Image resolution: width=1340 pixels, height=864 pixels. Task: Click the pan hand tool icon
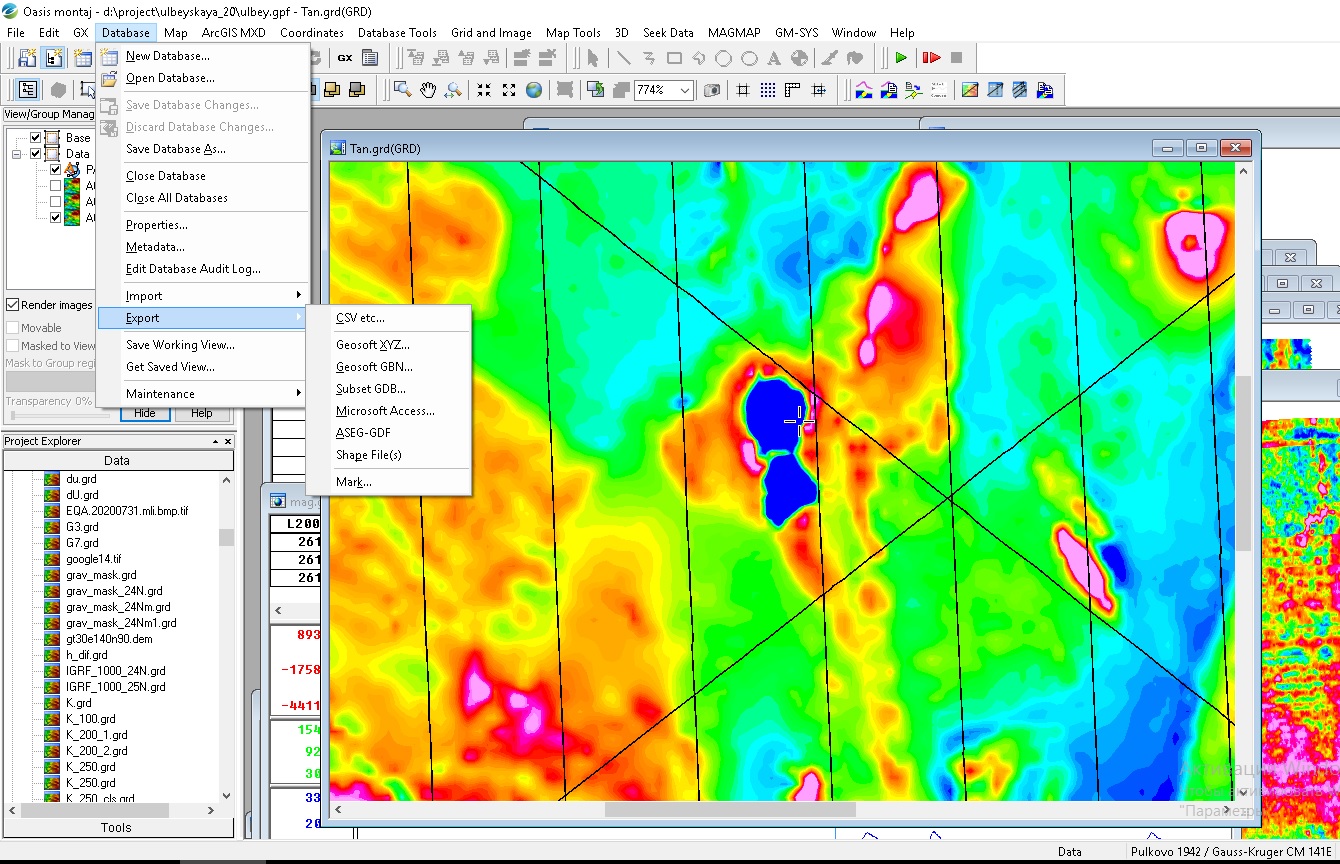point(428,90)
